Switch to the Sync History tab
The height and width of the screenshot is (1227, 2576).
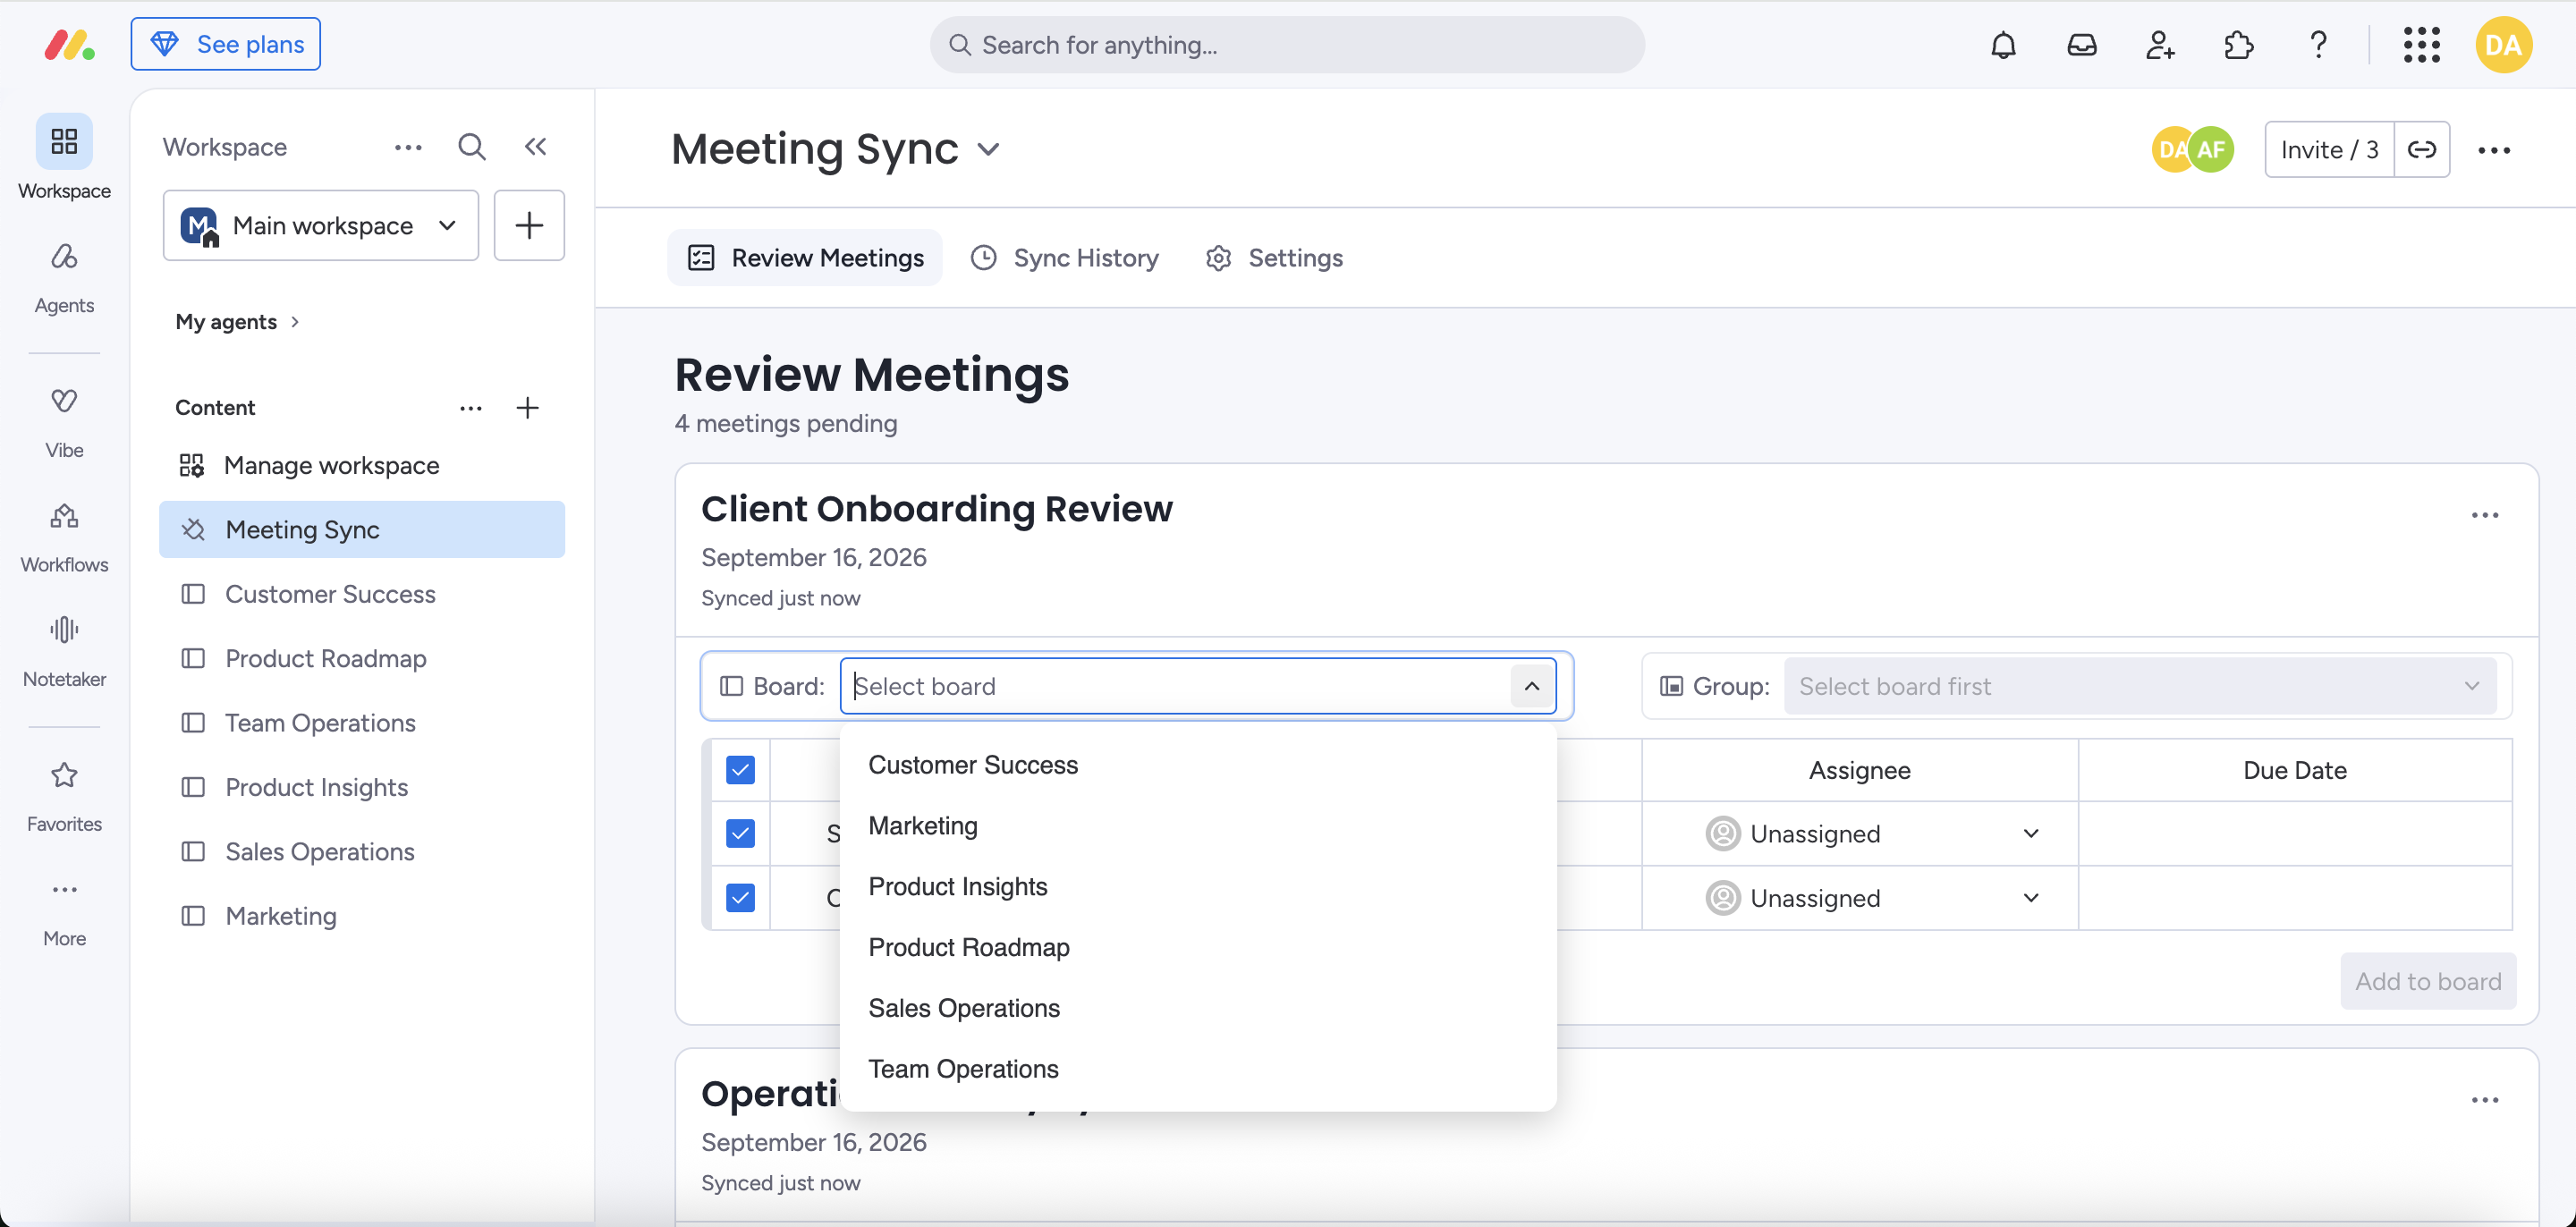1065,258
